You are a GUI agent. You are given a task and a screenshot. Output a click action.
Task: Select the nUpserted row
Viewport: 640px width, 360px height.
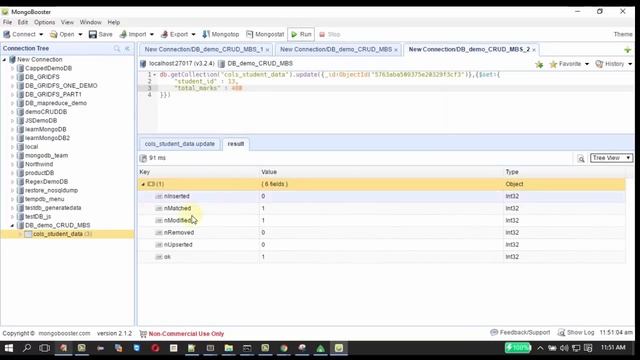point(382,244)
